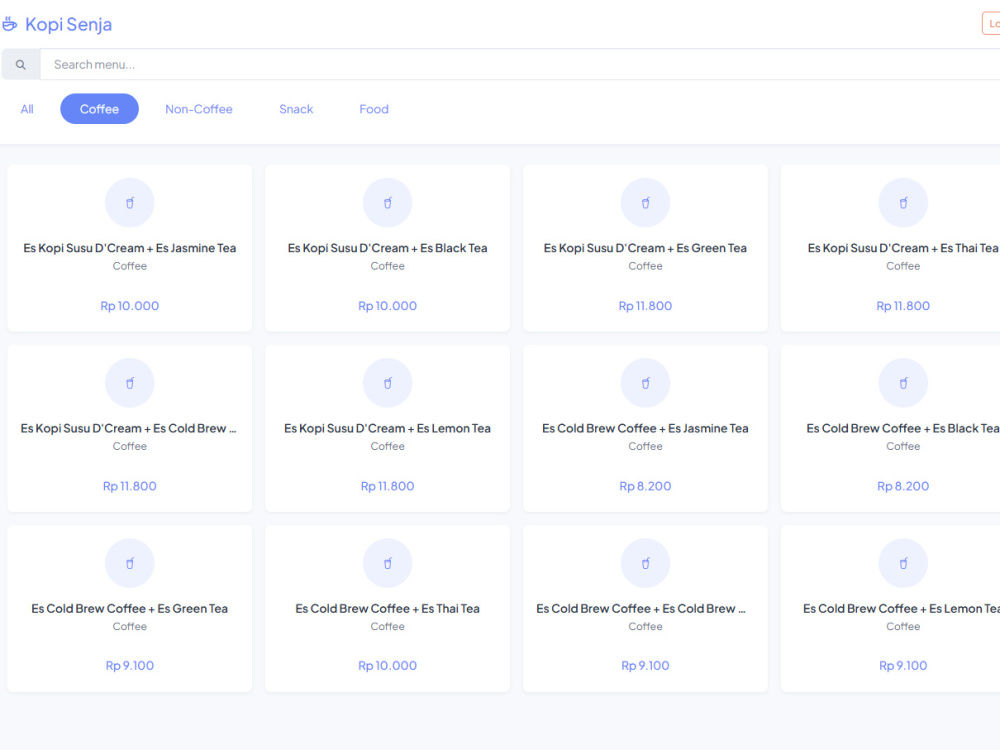Switch to the Snack category
Viewport: 1000px width, 750px height.
pos(296,109)
